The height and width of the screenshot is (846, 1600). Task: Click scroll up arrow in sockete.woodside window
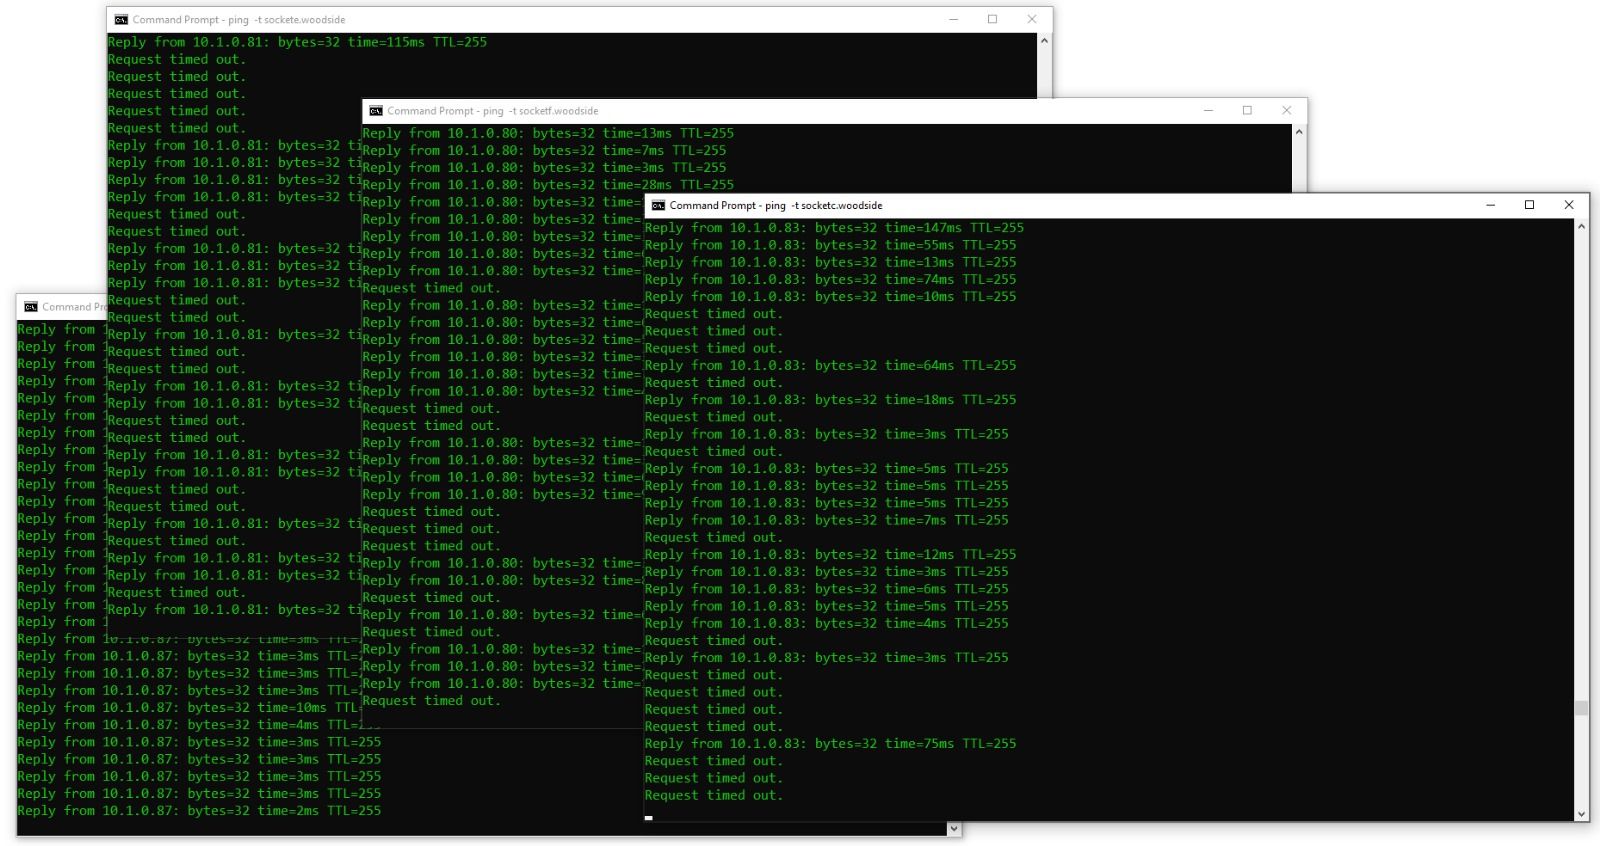[1044, 41]
